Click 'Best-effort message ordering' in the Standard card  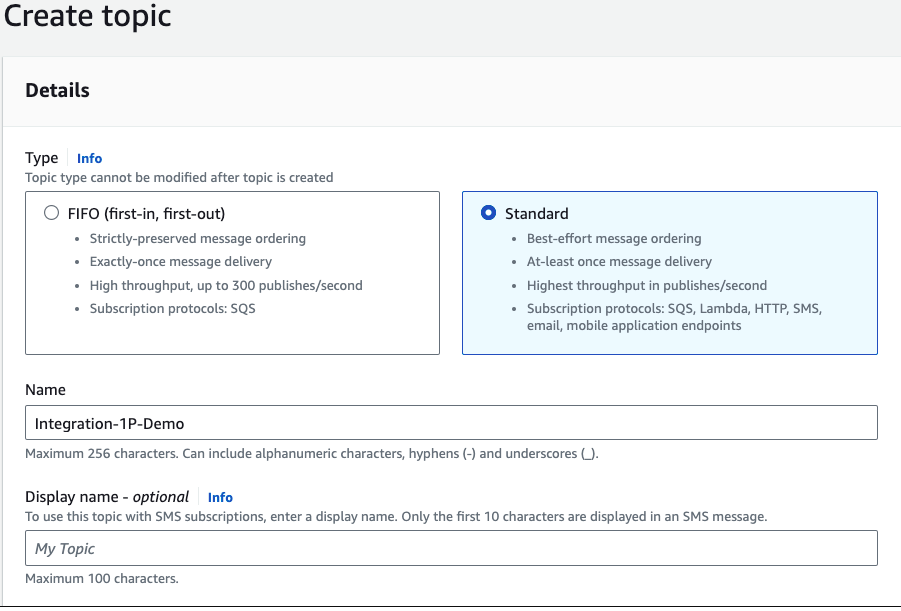(x=614, y=239)
